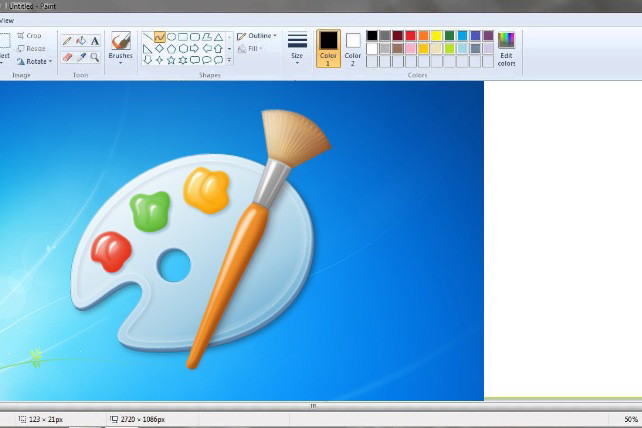Pick the white palette swatch
This screenshot has height=428, width=642.
pos(372,49)
